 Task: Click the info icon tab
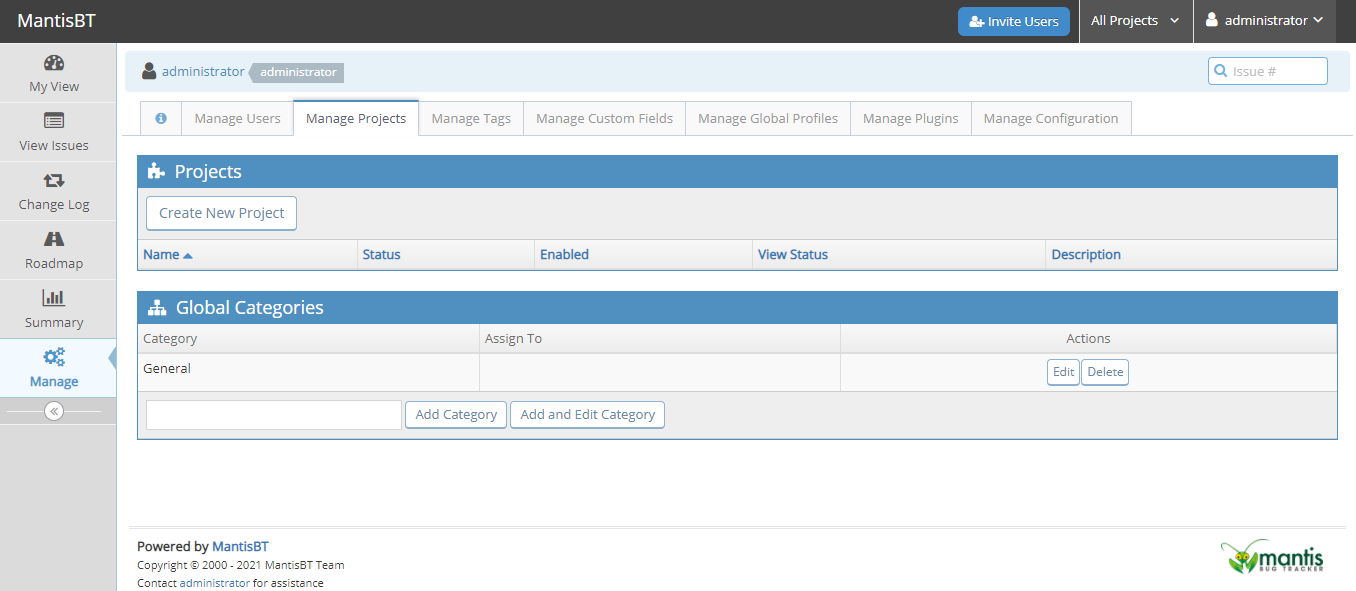click(x=160, y=118)
